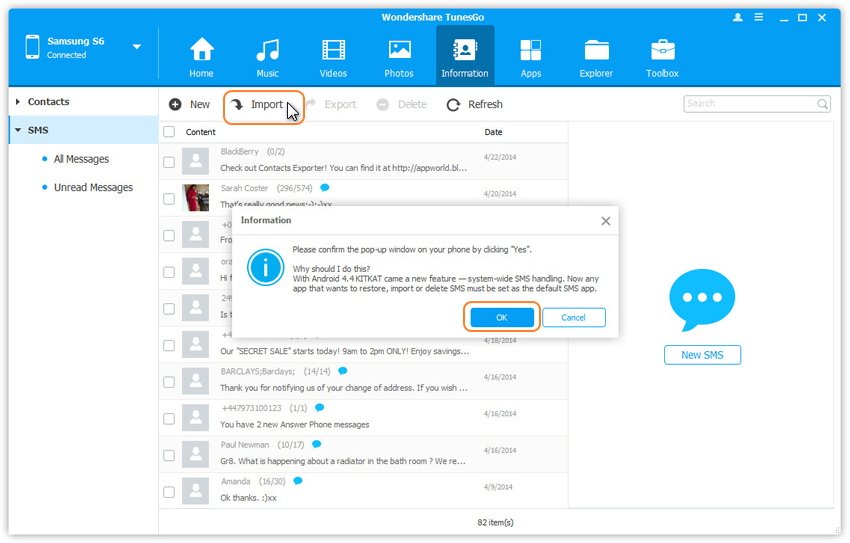Toggle the select-all checkbox beside Content
The width and height of the screenshot is (850, 543).
coord(169,132)
